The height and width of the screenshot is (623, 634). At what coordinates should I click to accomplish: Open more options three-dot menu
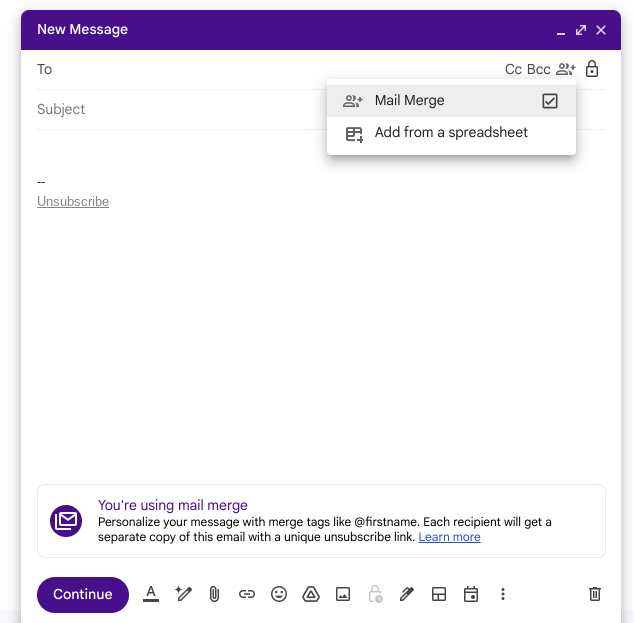click(x=503, y=594)
